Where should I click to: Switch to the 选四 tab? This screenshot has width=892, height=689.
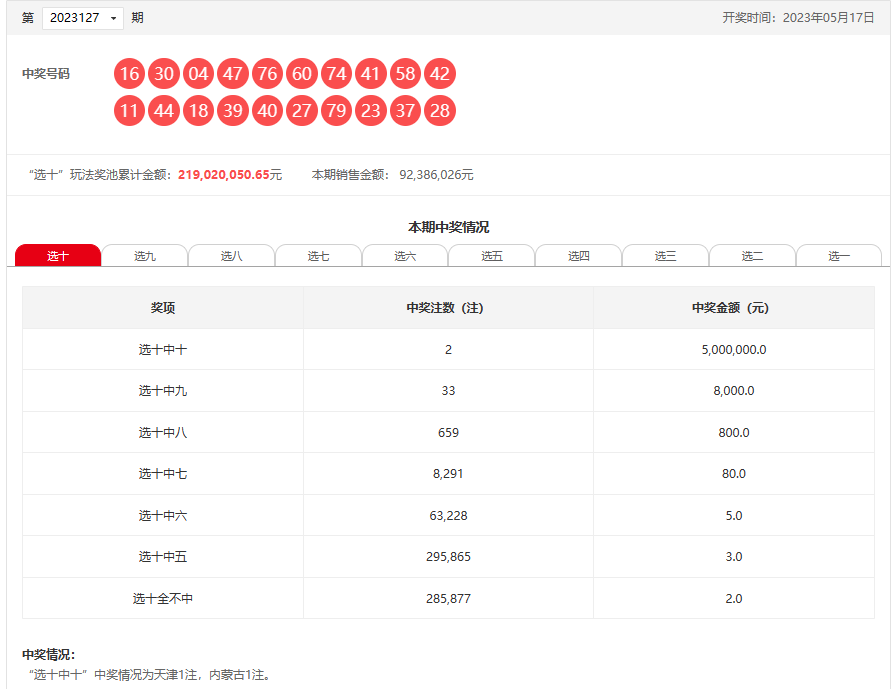(579, 256)
